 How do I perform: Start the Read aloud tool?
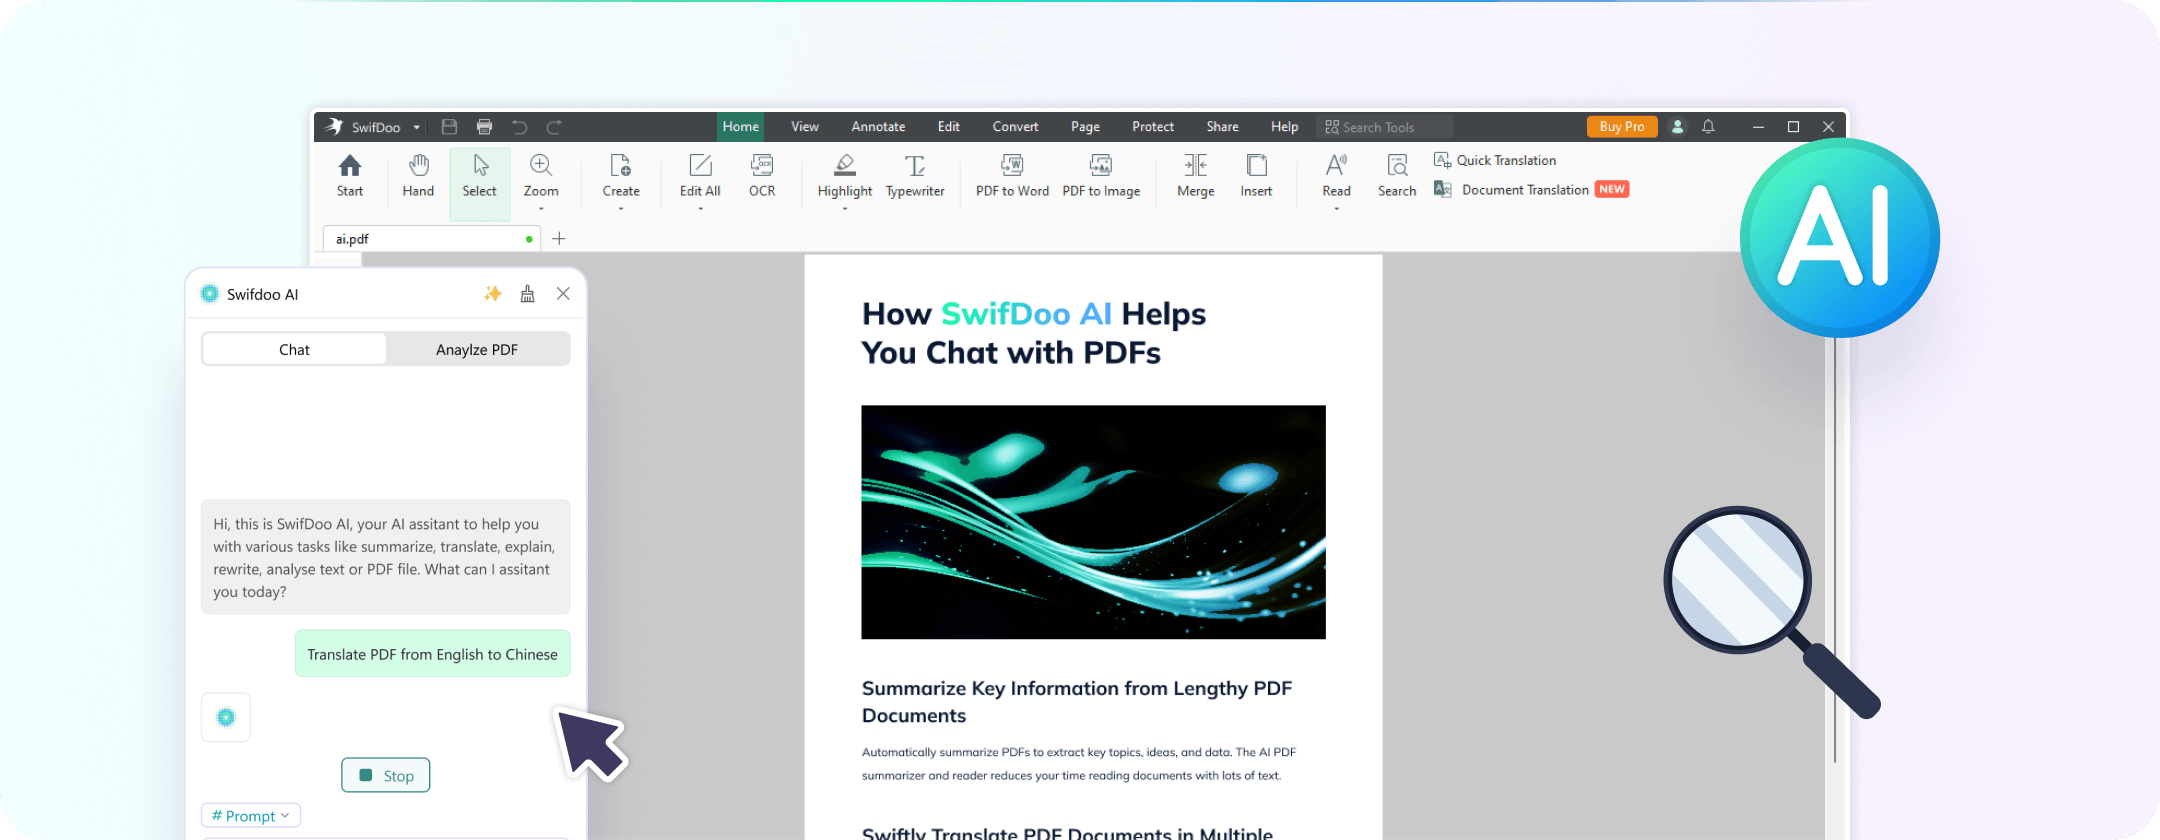point(1336,176)
